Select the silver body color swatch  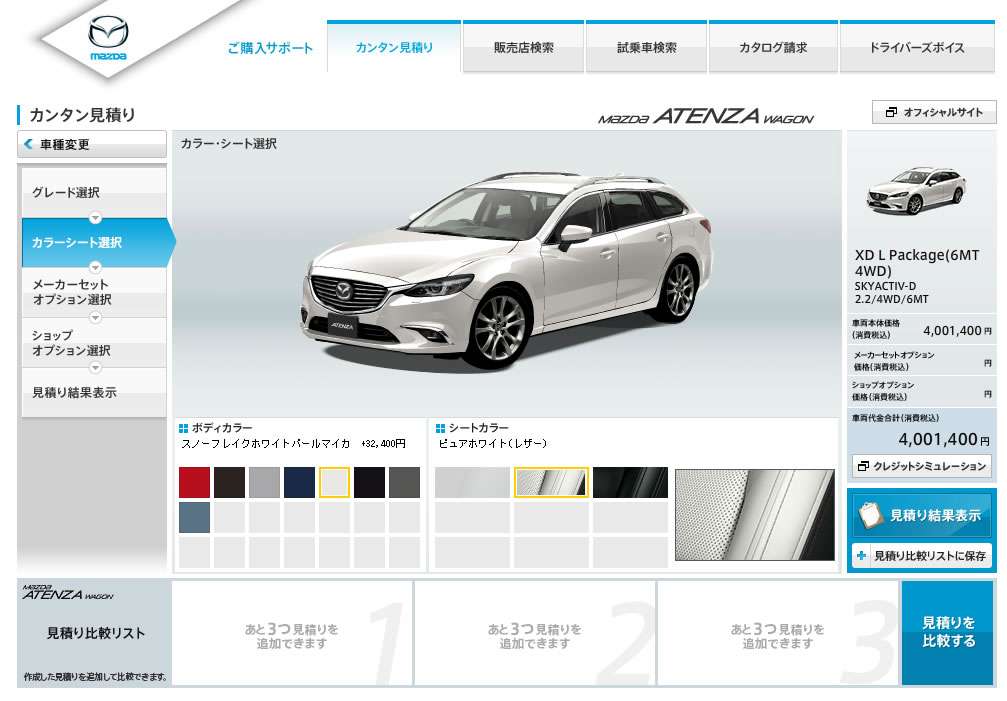(265, 482)
